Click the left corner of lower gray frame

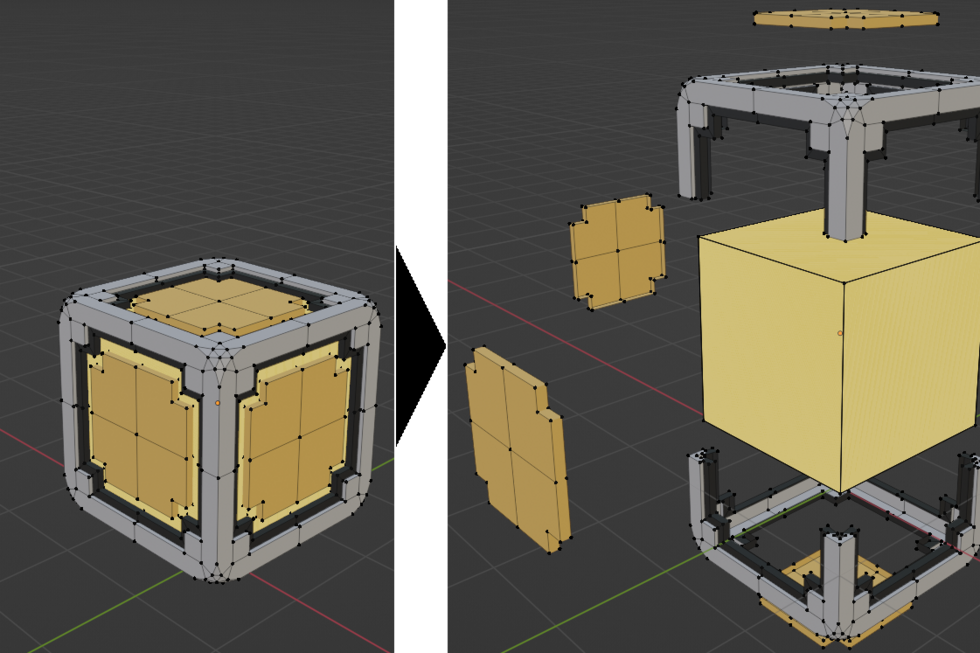point(704,500)
